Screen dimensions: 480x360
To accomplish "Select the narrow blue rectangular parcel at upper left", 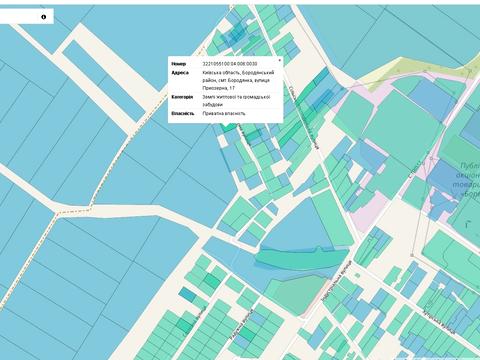I will [104, 80].
